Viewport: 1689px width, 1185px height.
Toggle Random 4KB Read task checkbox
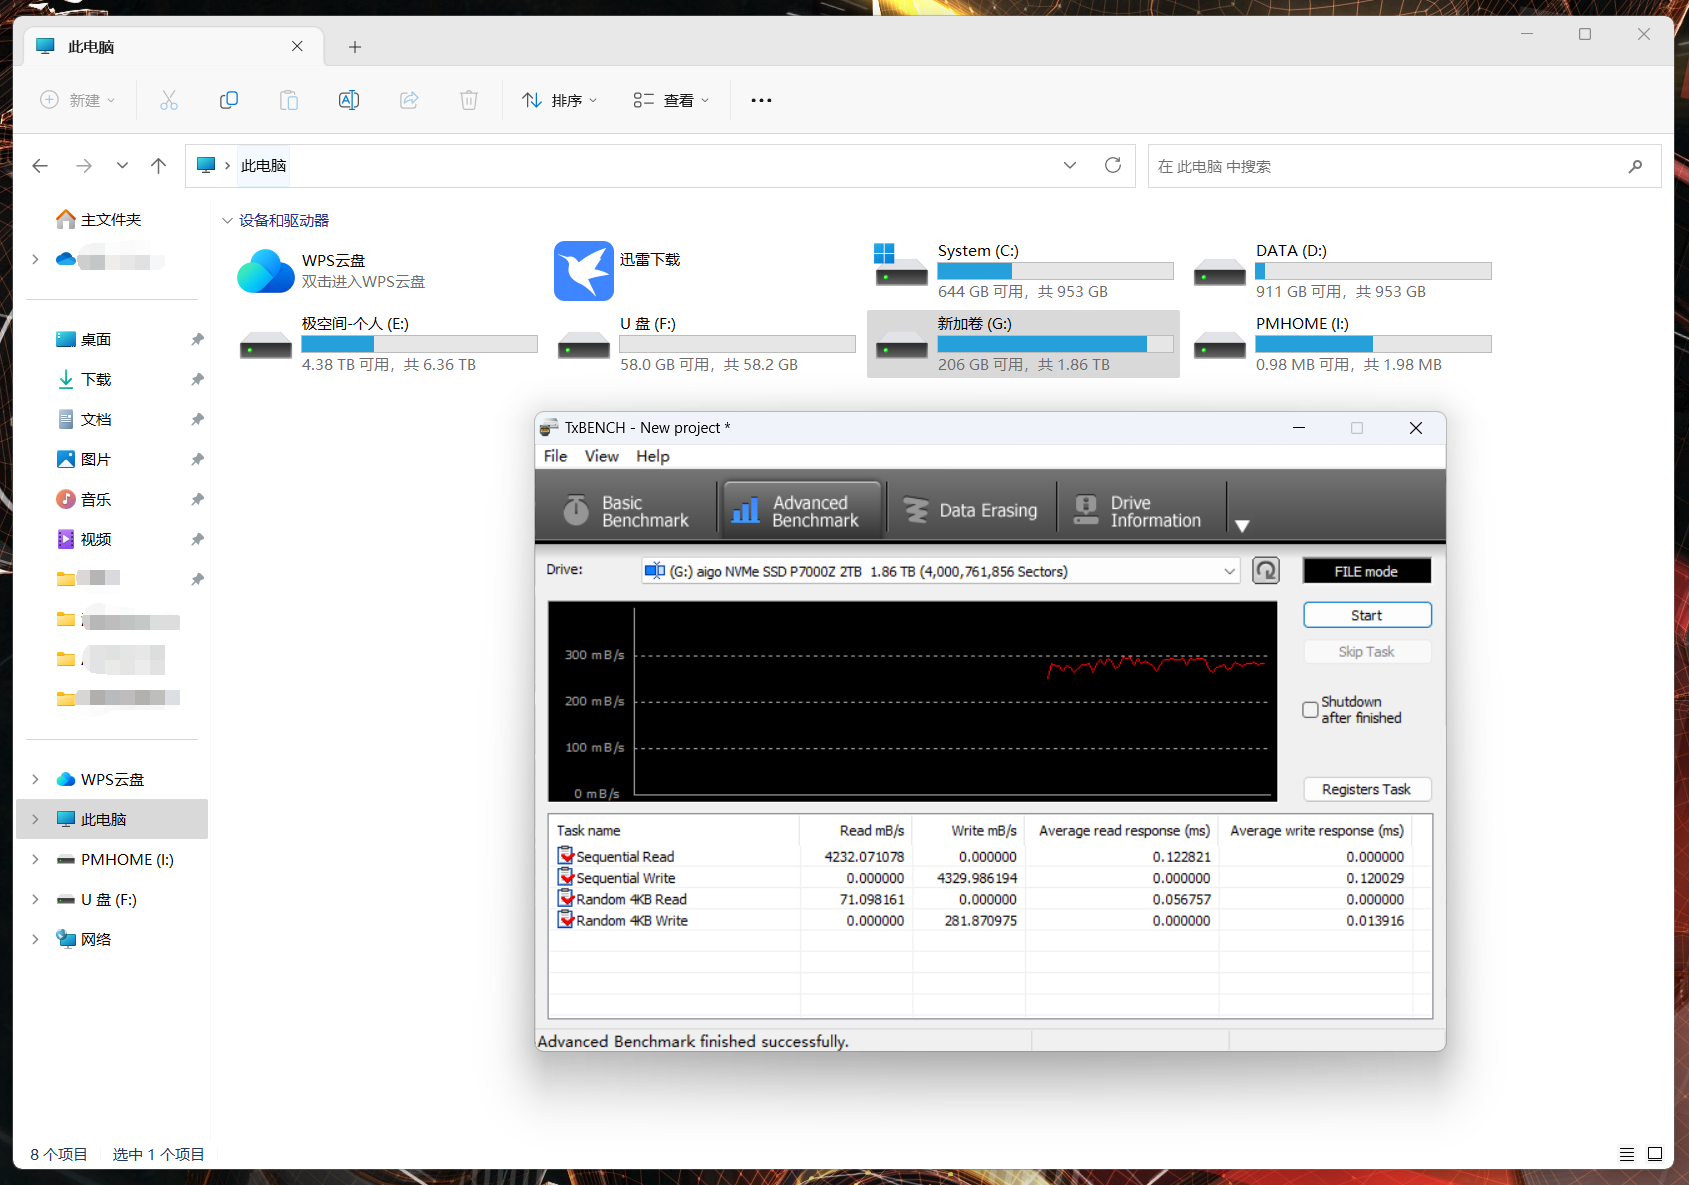pyautogui.click(x=566, y=899)
